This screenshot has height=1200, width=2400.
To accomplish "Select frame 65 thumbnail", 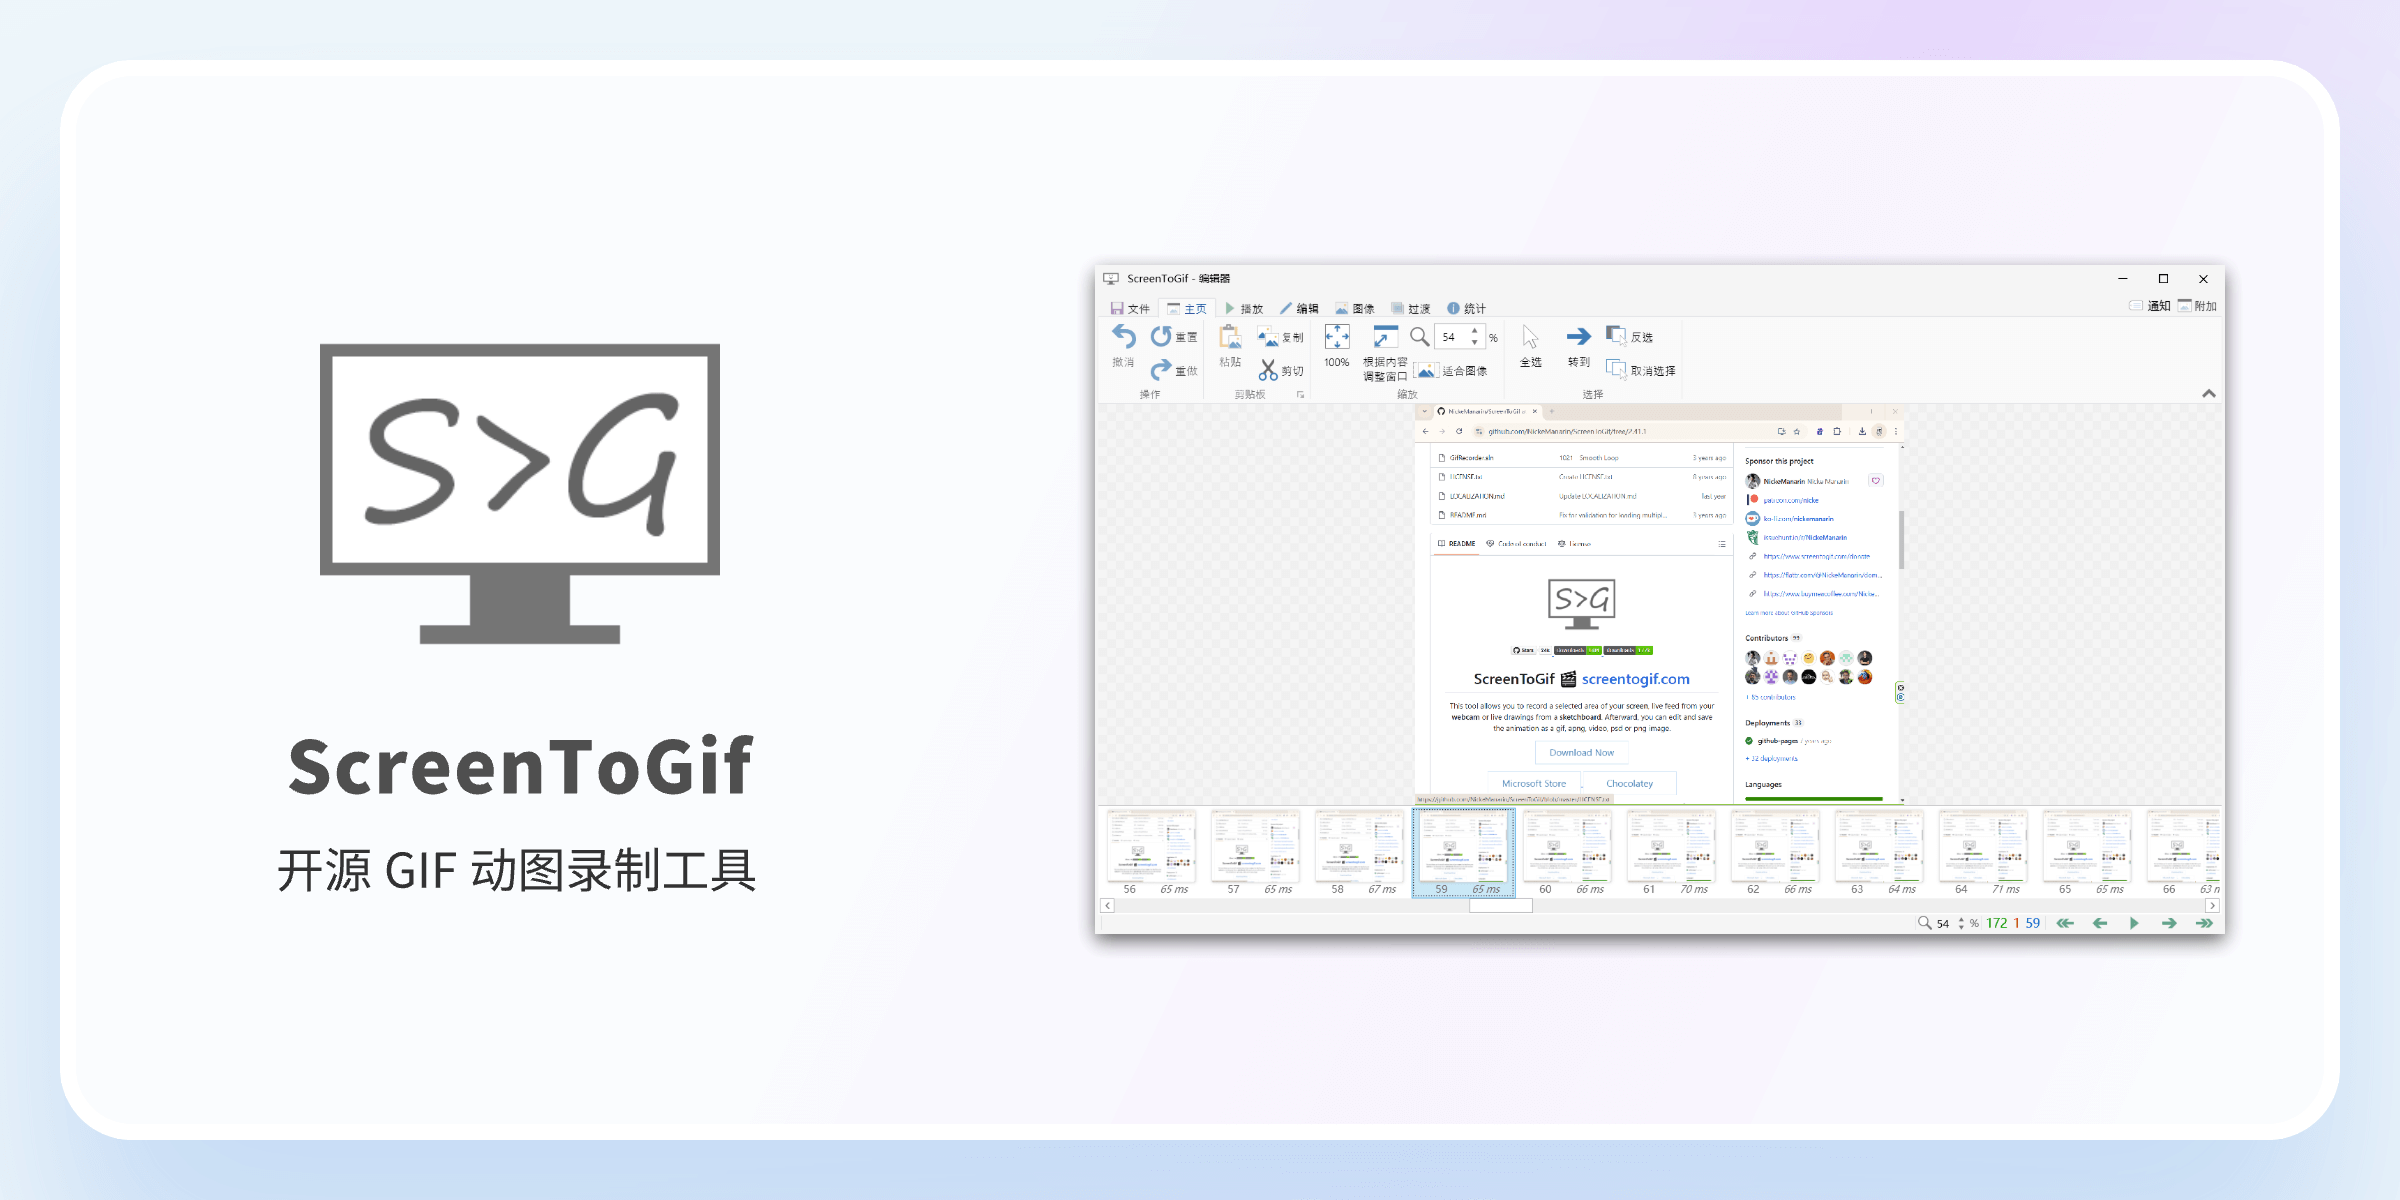I will click(2087, 853).
